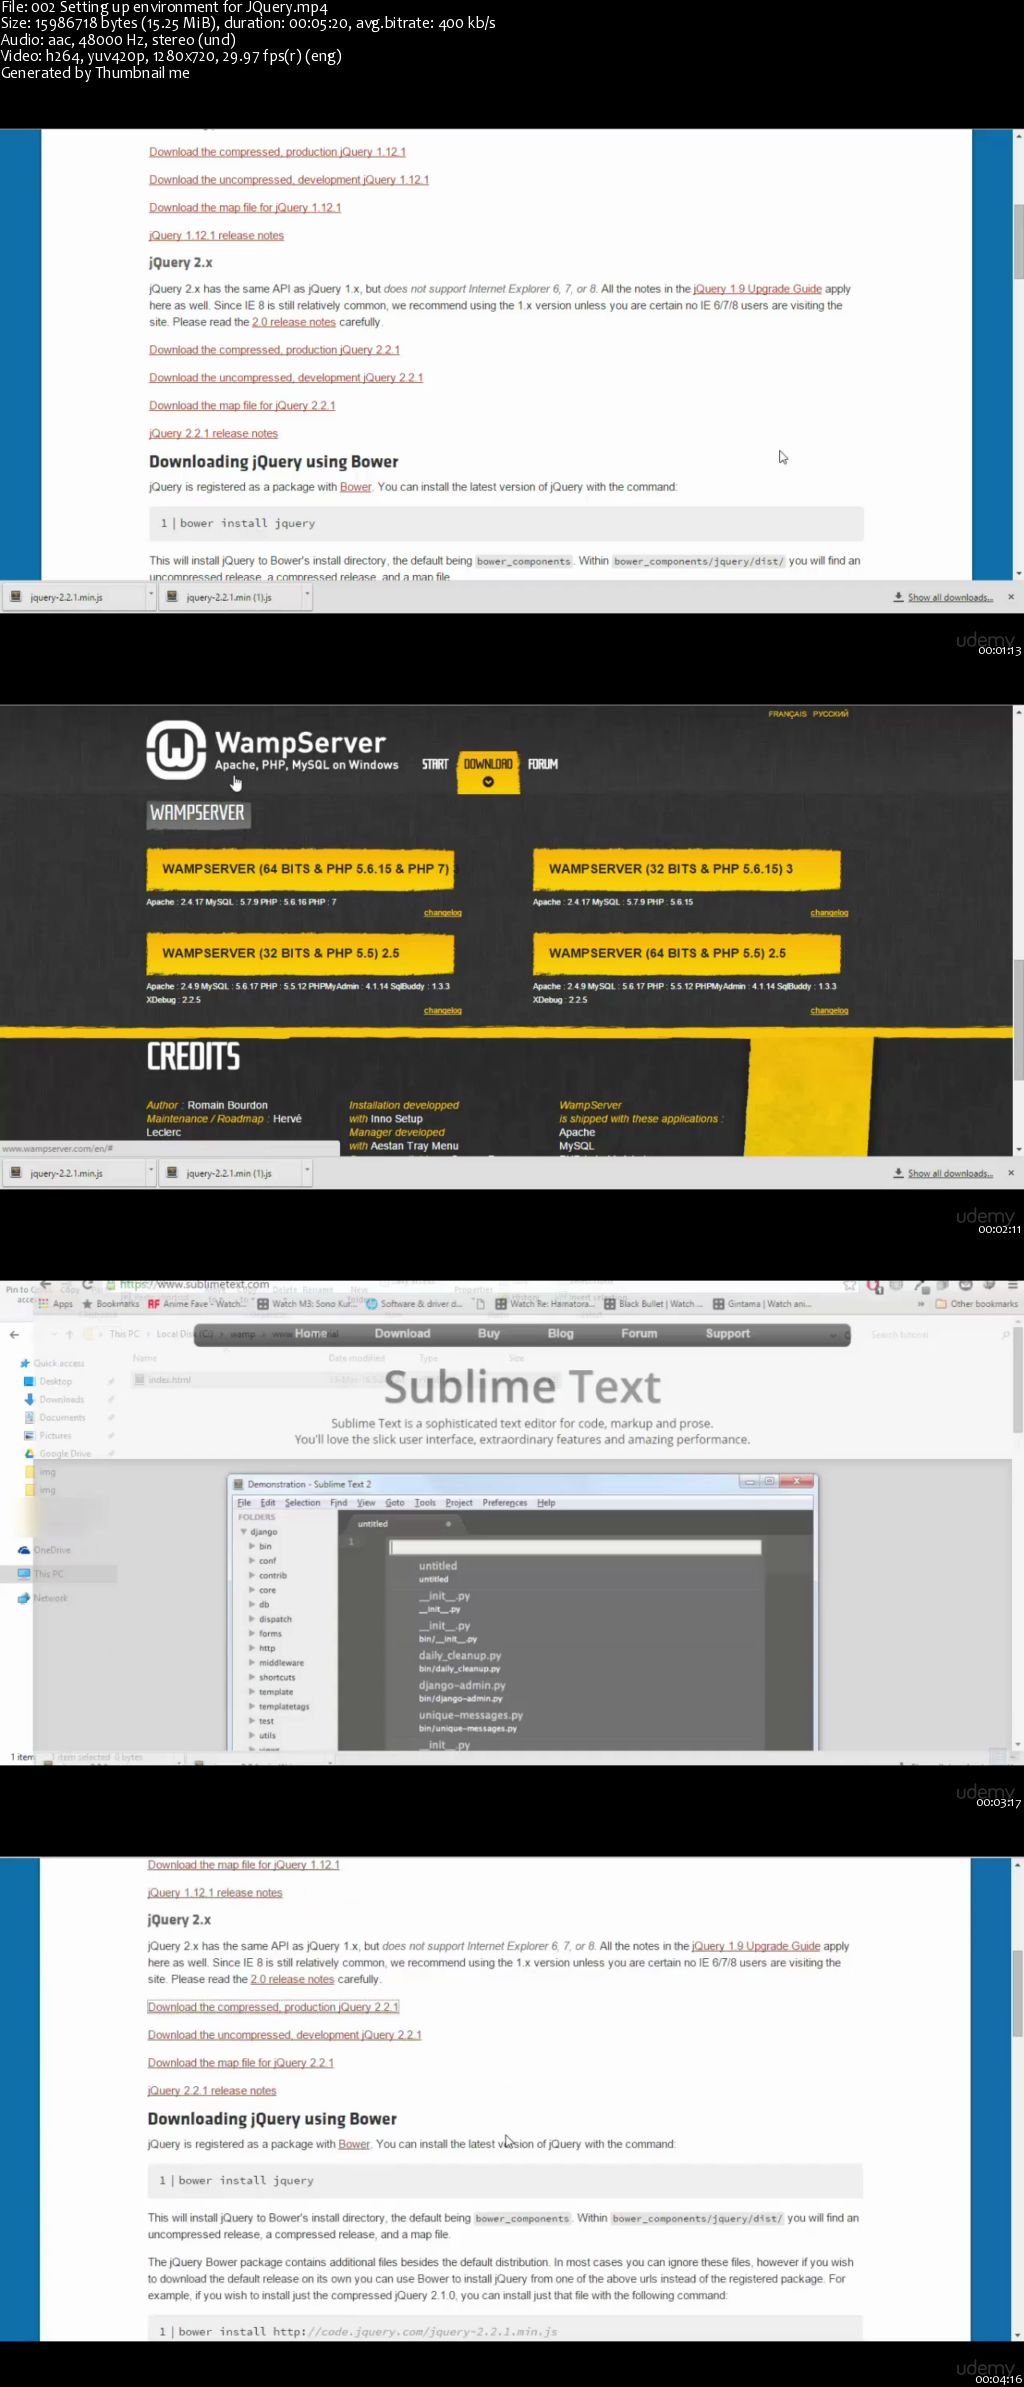
Task: Expand the middleware folder in the Sublime demo sidebar
Action: (252, 1663)
